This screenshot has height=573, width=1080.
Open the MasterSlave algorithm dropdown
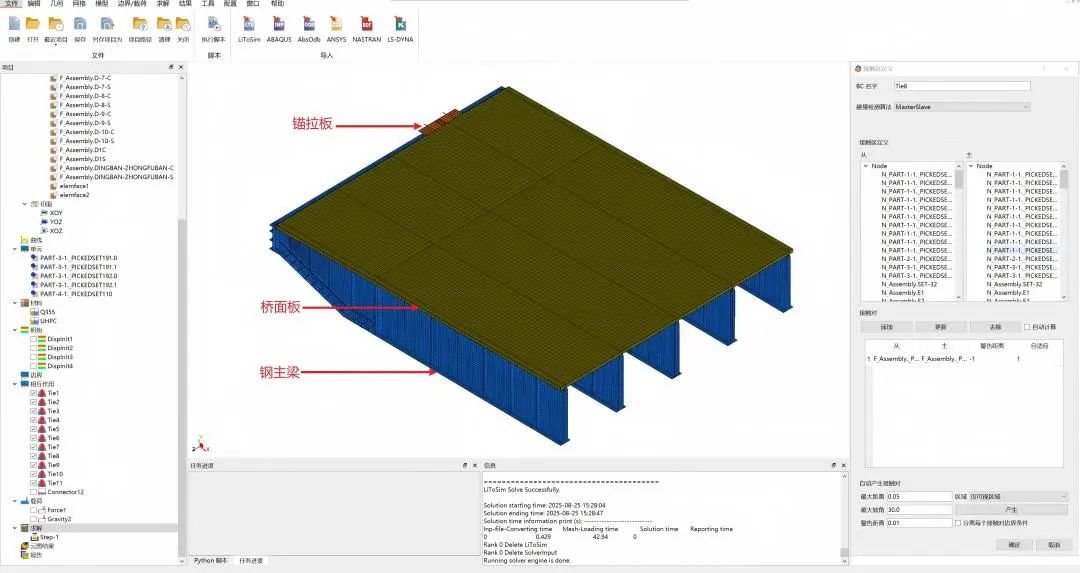[960, 106]
